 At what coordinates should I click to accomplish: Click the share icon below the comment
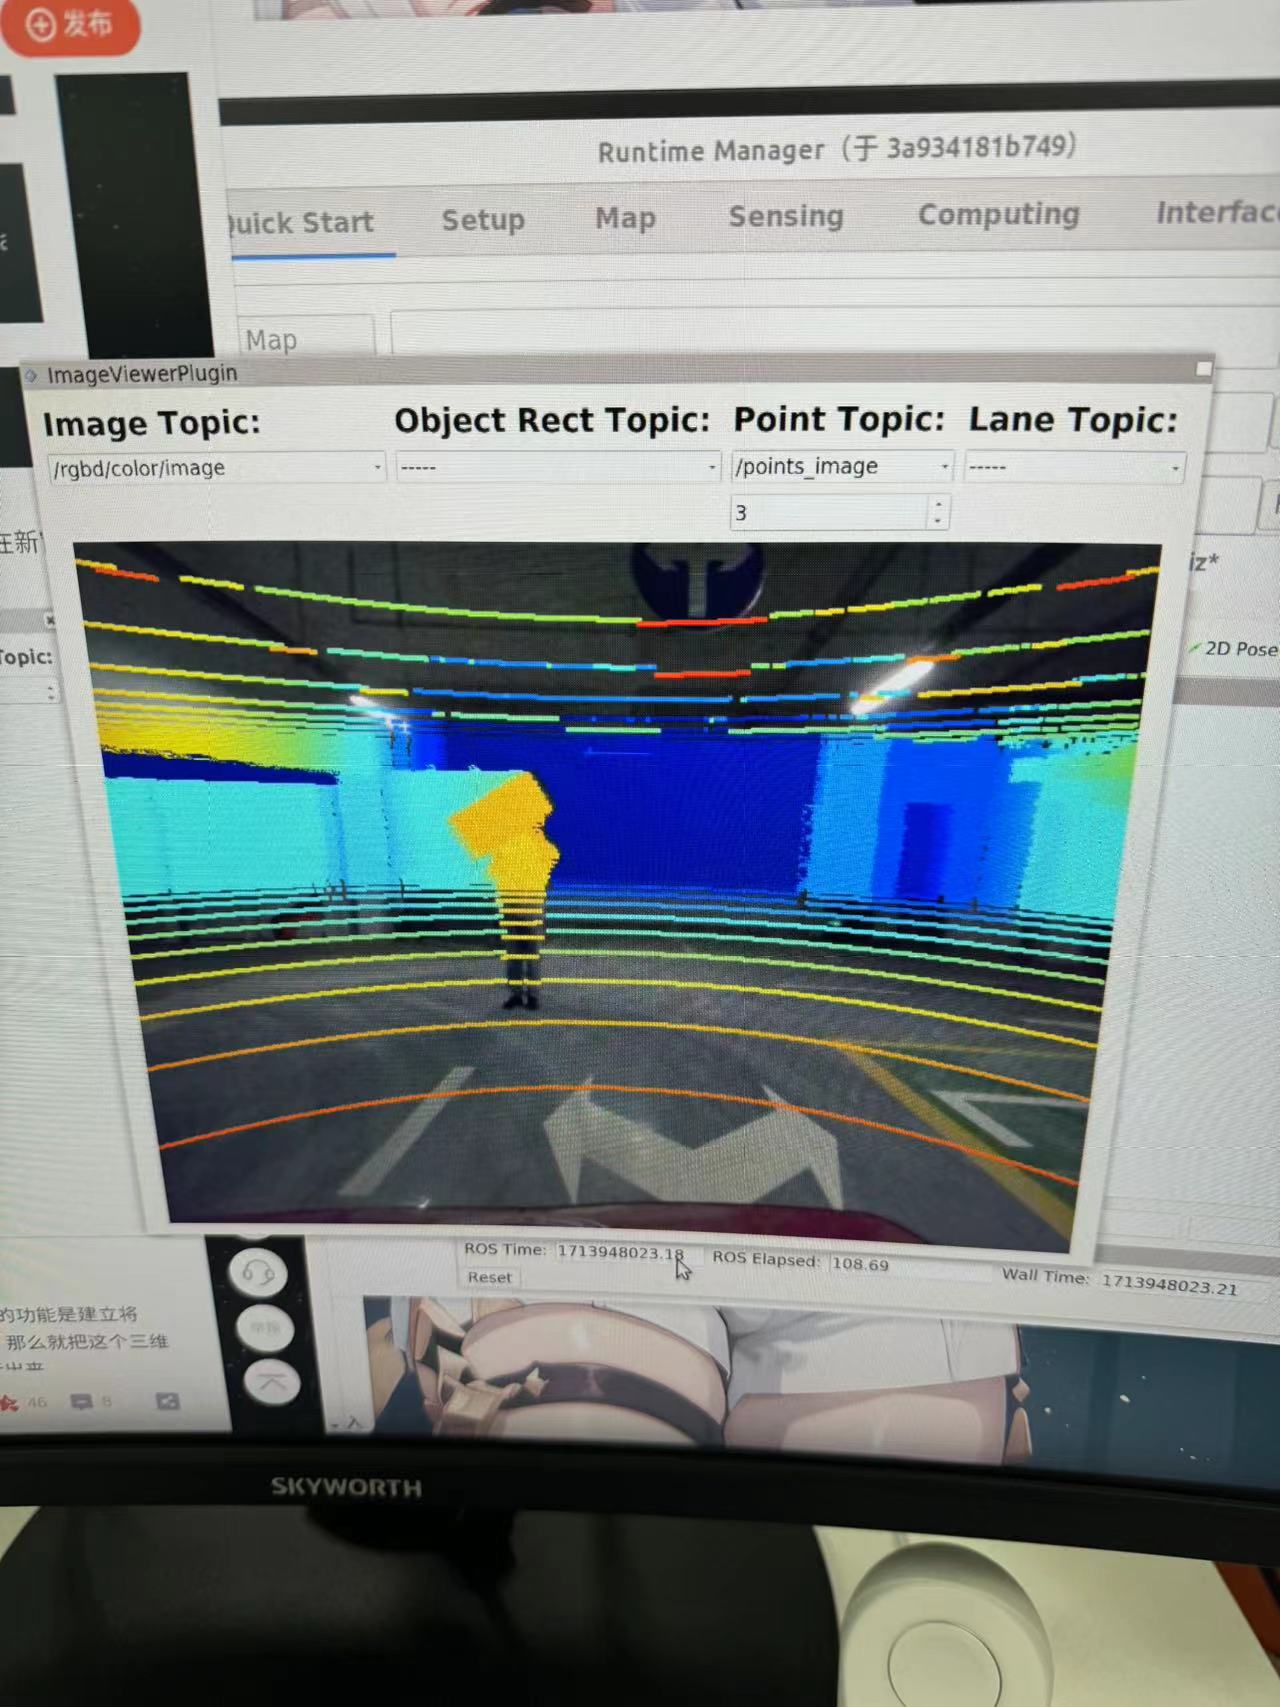[168, 1401]
